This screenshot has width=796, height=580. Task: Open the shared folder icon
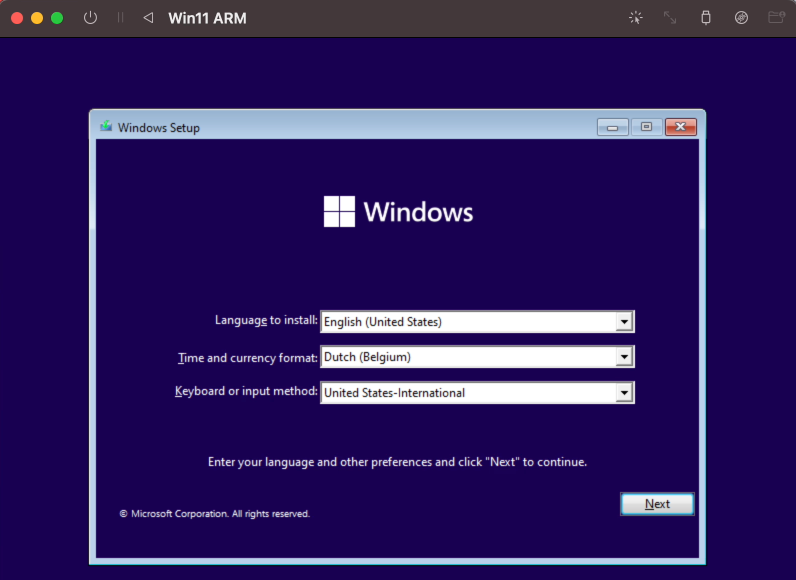tap(776, 18)
